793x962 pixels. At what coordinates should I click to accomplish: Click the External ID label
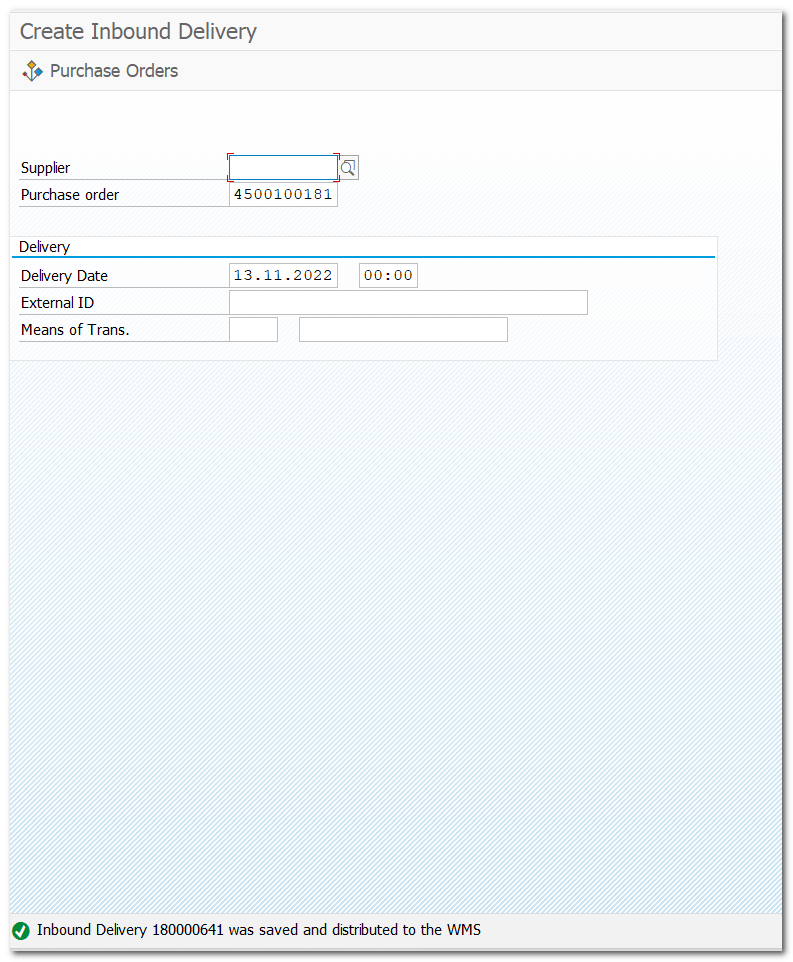point(58,303)
